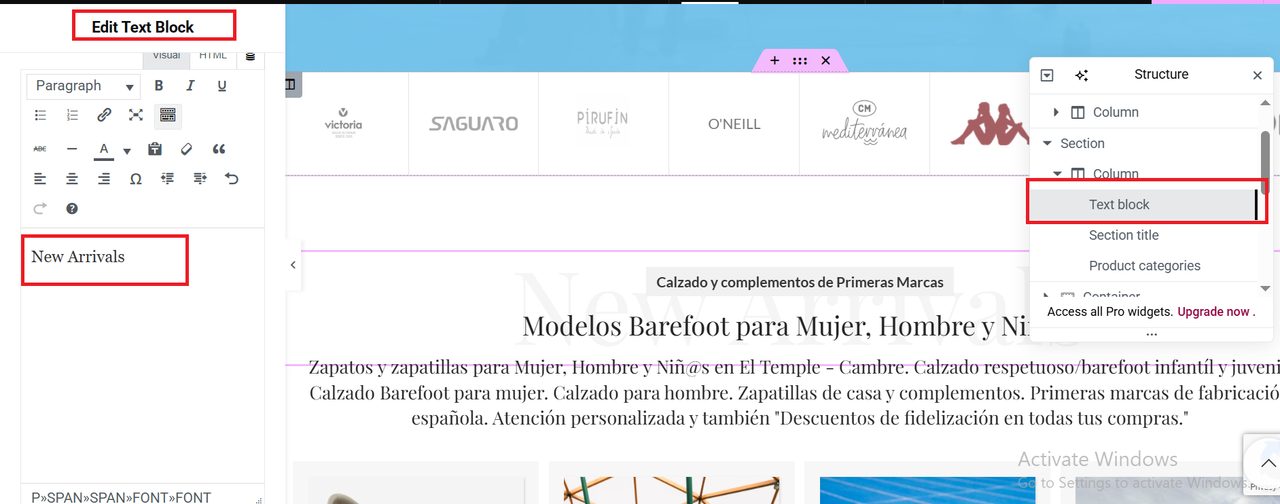Click the section drag handle dots
The width and height of the screenshot is (1280, 504).
800,61
